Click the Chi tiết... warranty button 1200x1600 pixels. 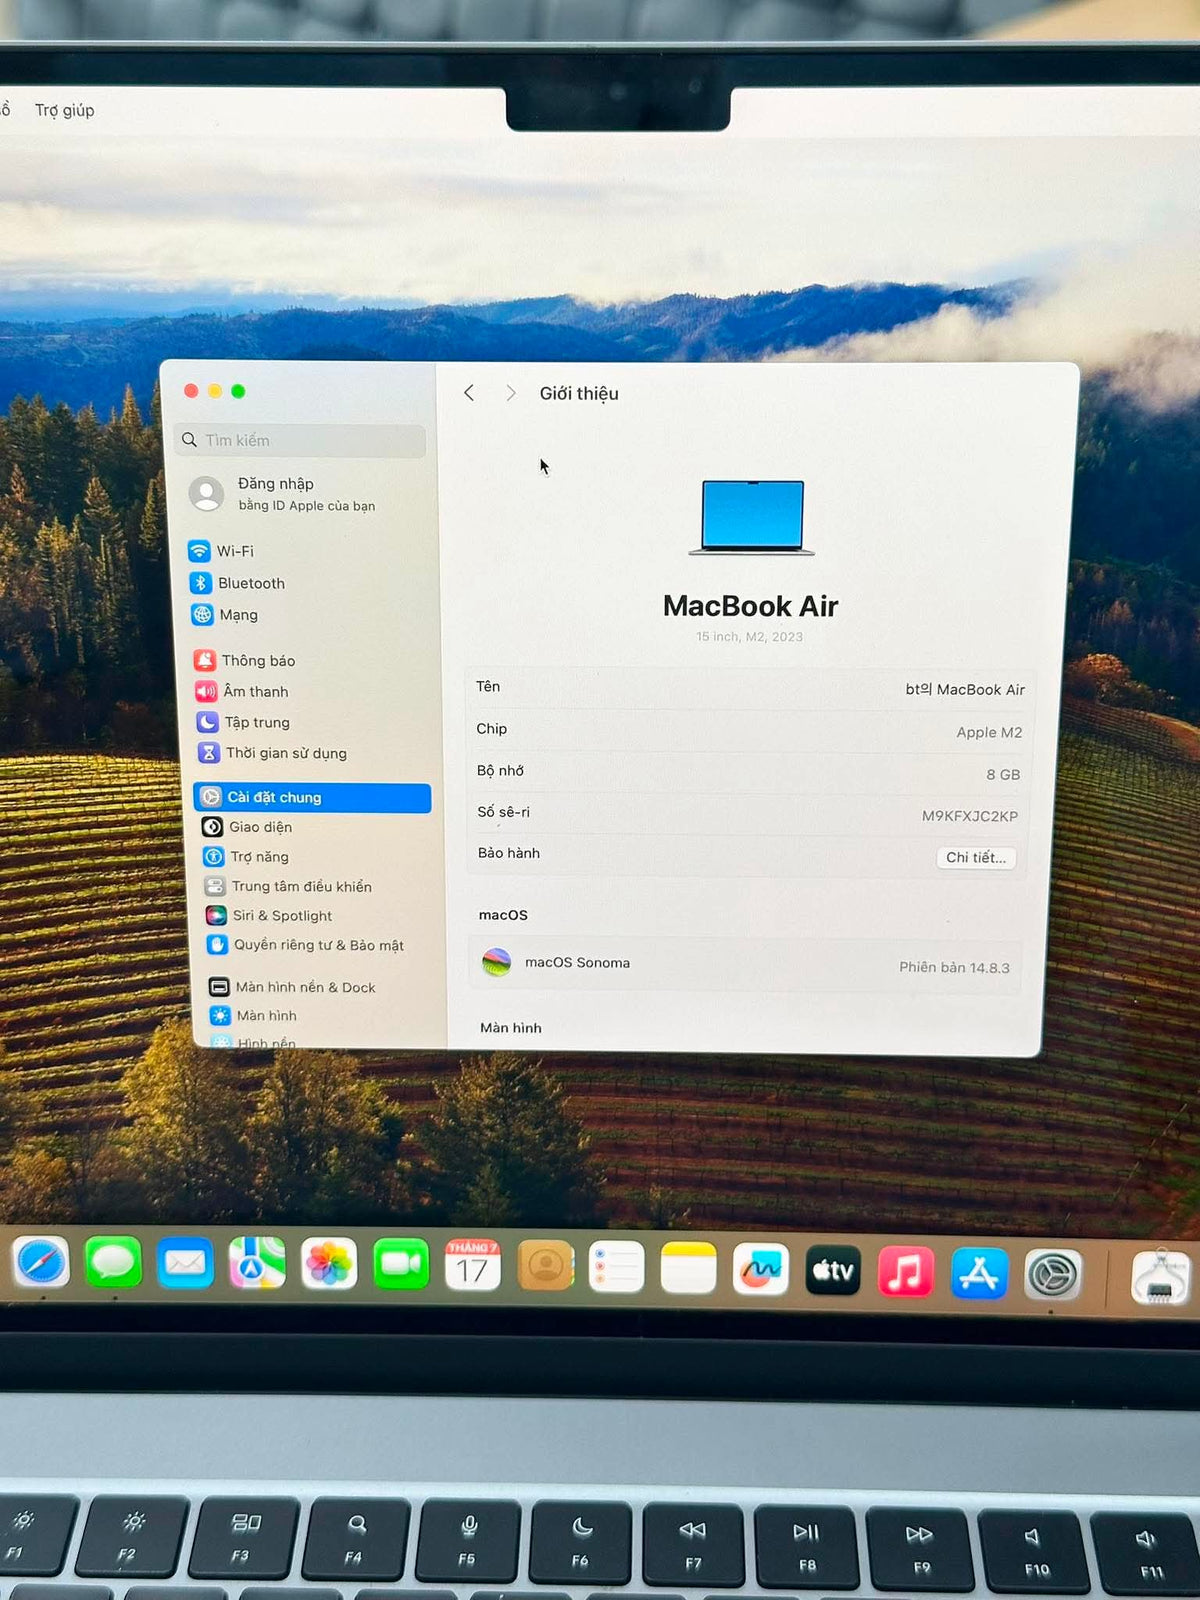976,858
